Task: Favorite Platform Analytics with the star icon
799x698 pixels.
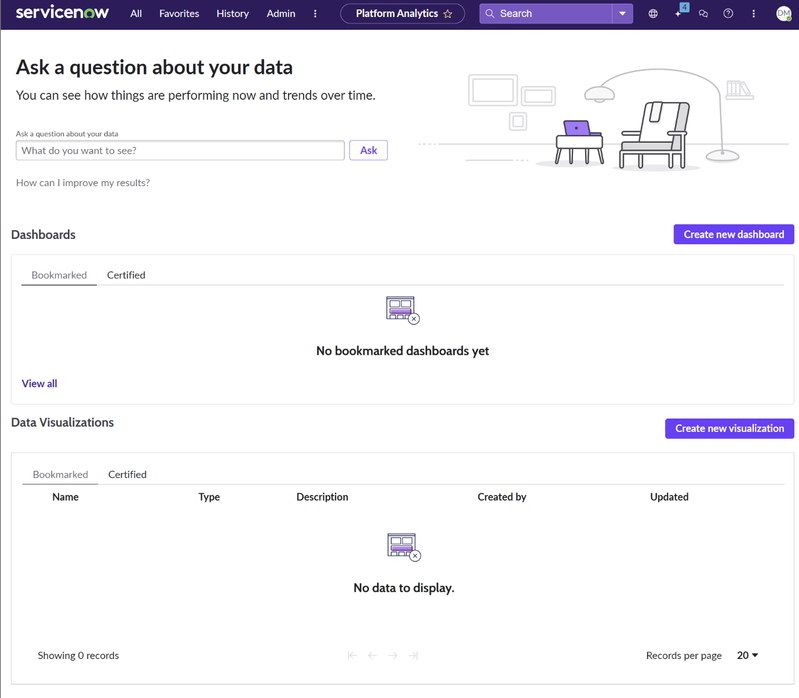Action: click(448, 14)
